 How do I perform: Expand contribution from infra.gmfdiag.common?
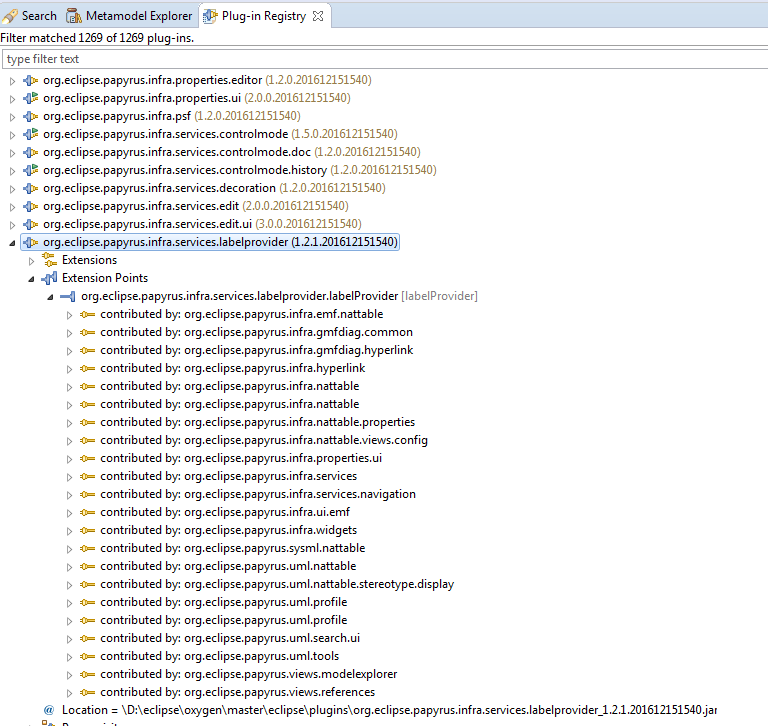click(x=70, y=333)
